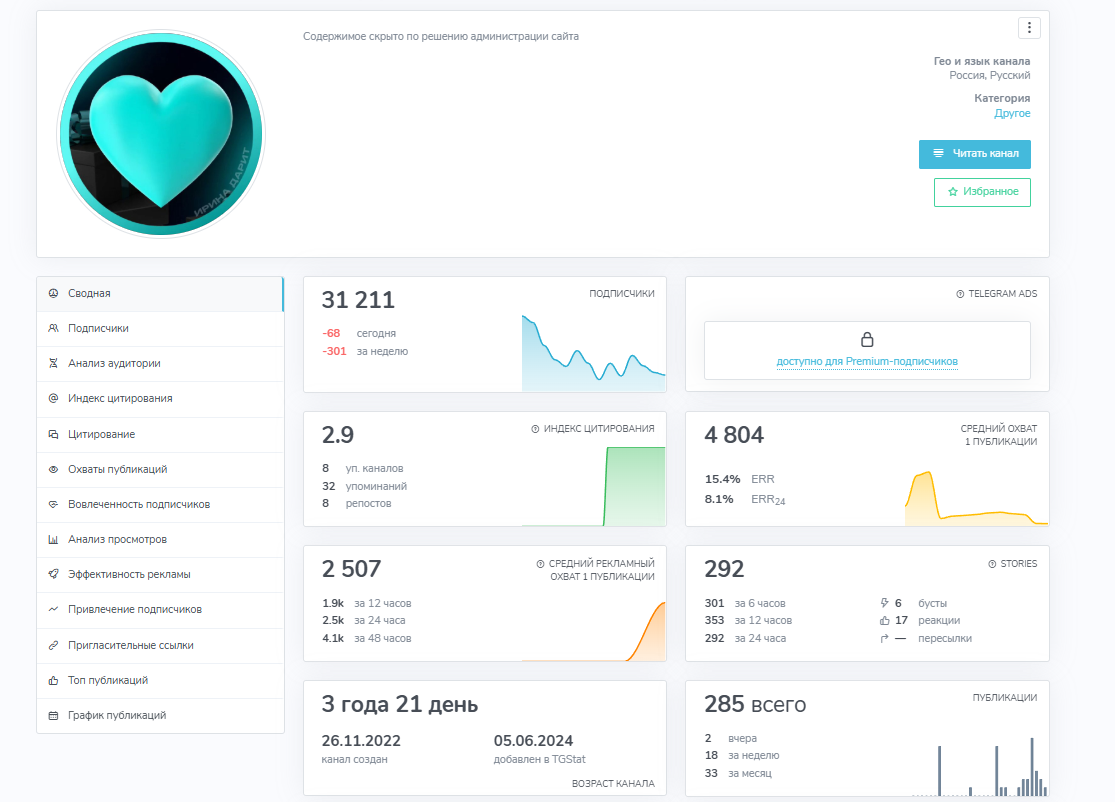
Task: Click the Telegram Ads help icon
Action: coord(960,295)
